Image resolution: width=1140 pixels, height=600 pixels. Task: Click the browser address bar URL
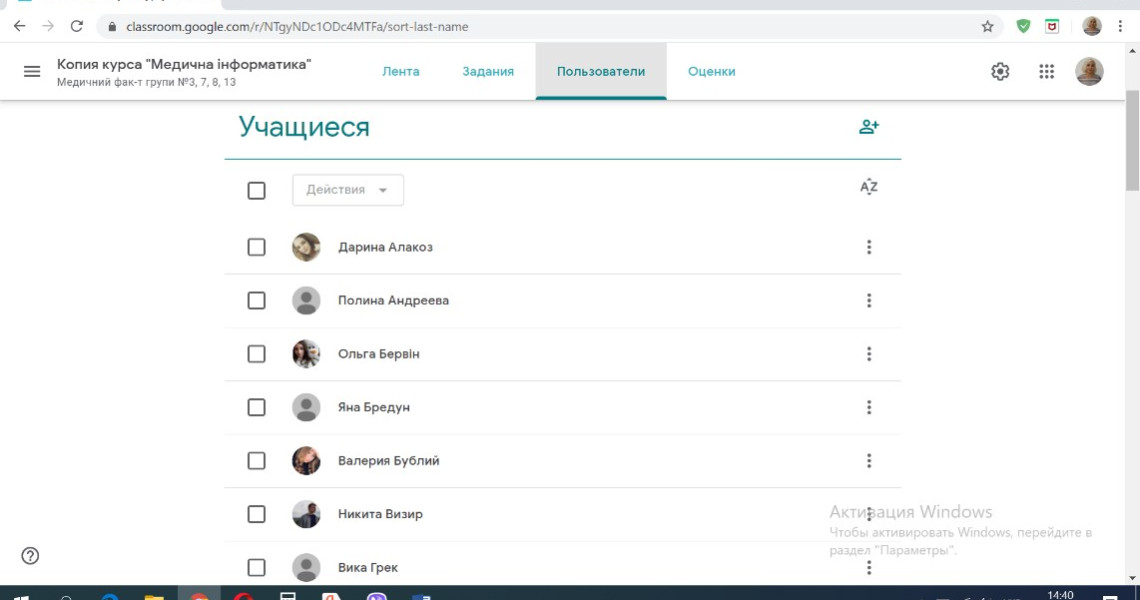tap(297, 27)
